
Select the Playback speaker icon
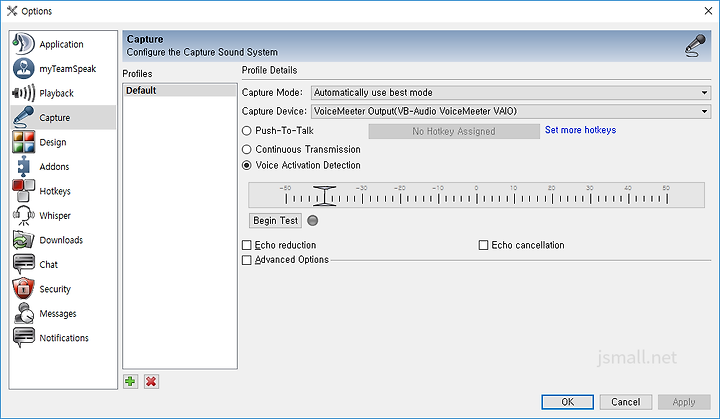pos(23,93)
